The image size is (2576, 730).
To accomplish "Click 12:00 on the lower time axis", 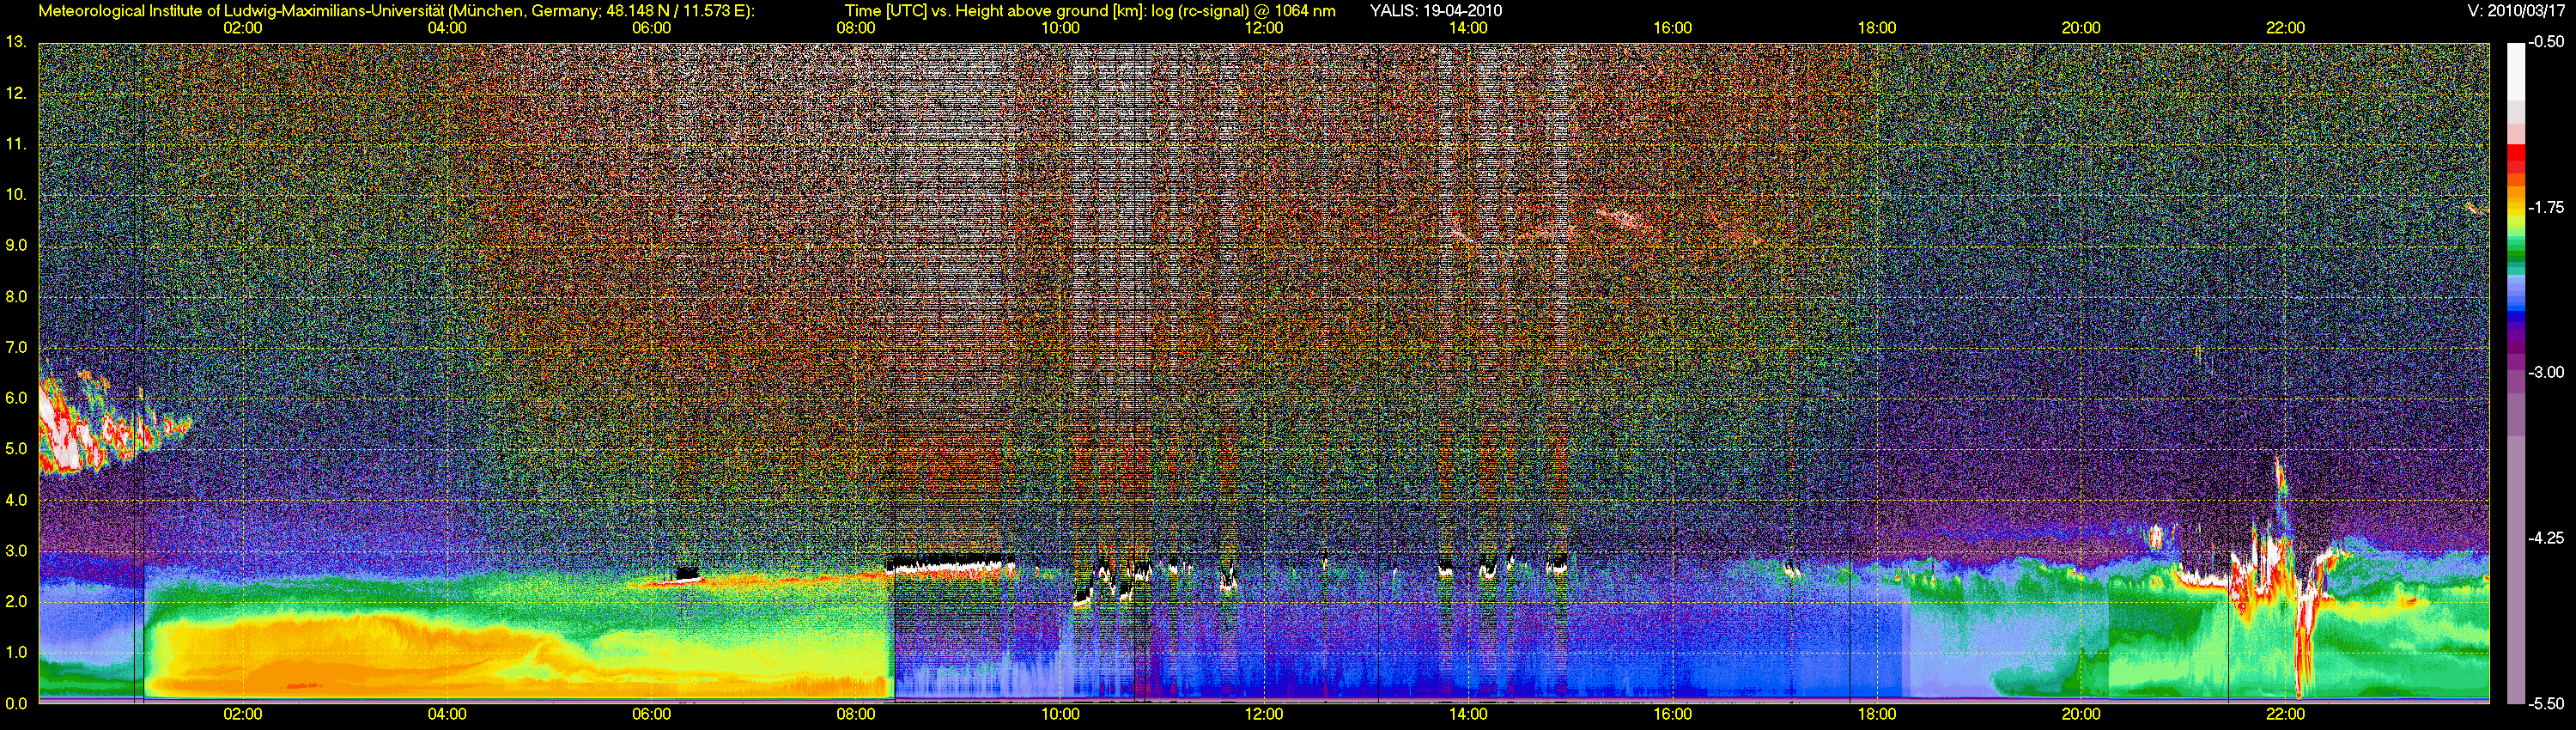I will pos(1264,714).
